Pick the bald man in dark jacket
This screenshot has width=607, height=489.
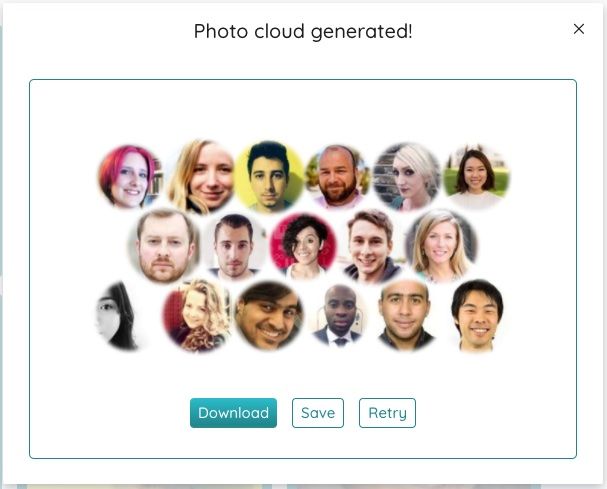(x=406, y=316)
